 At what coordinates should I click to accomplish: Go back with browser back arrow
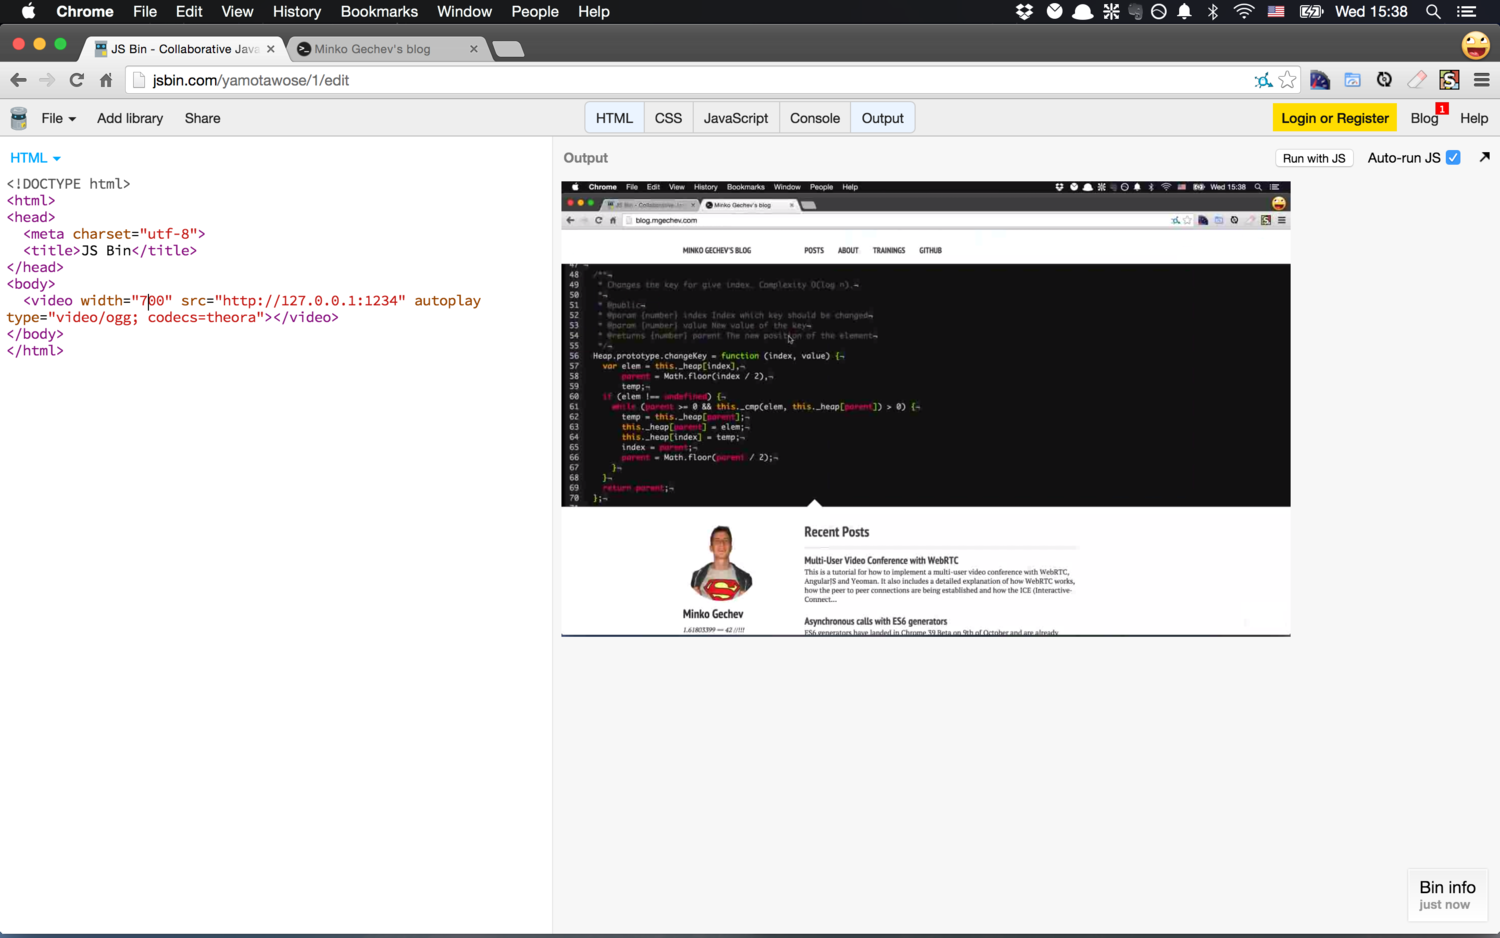pos(18,80)
